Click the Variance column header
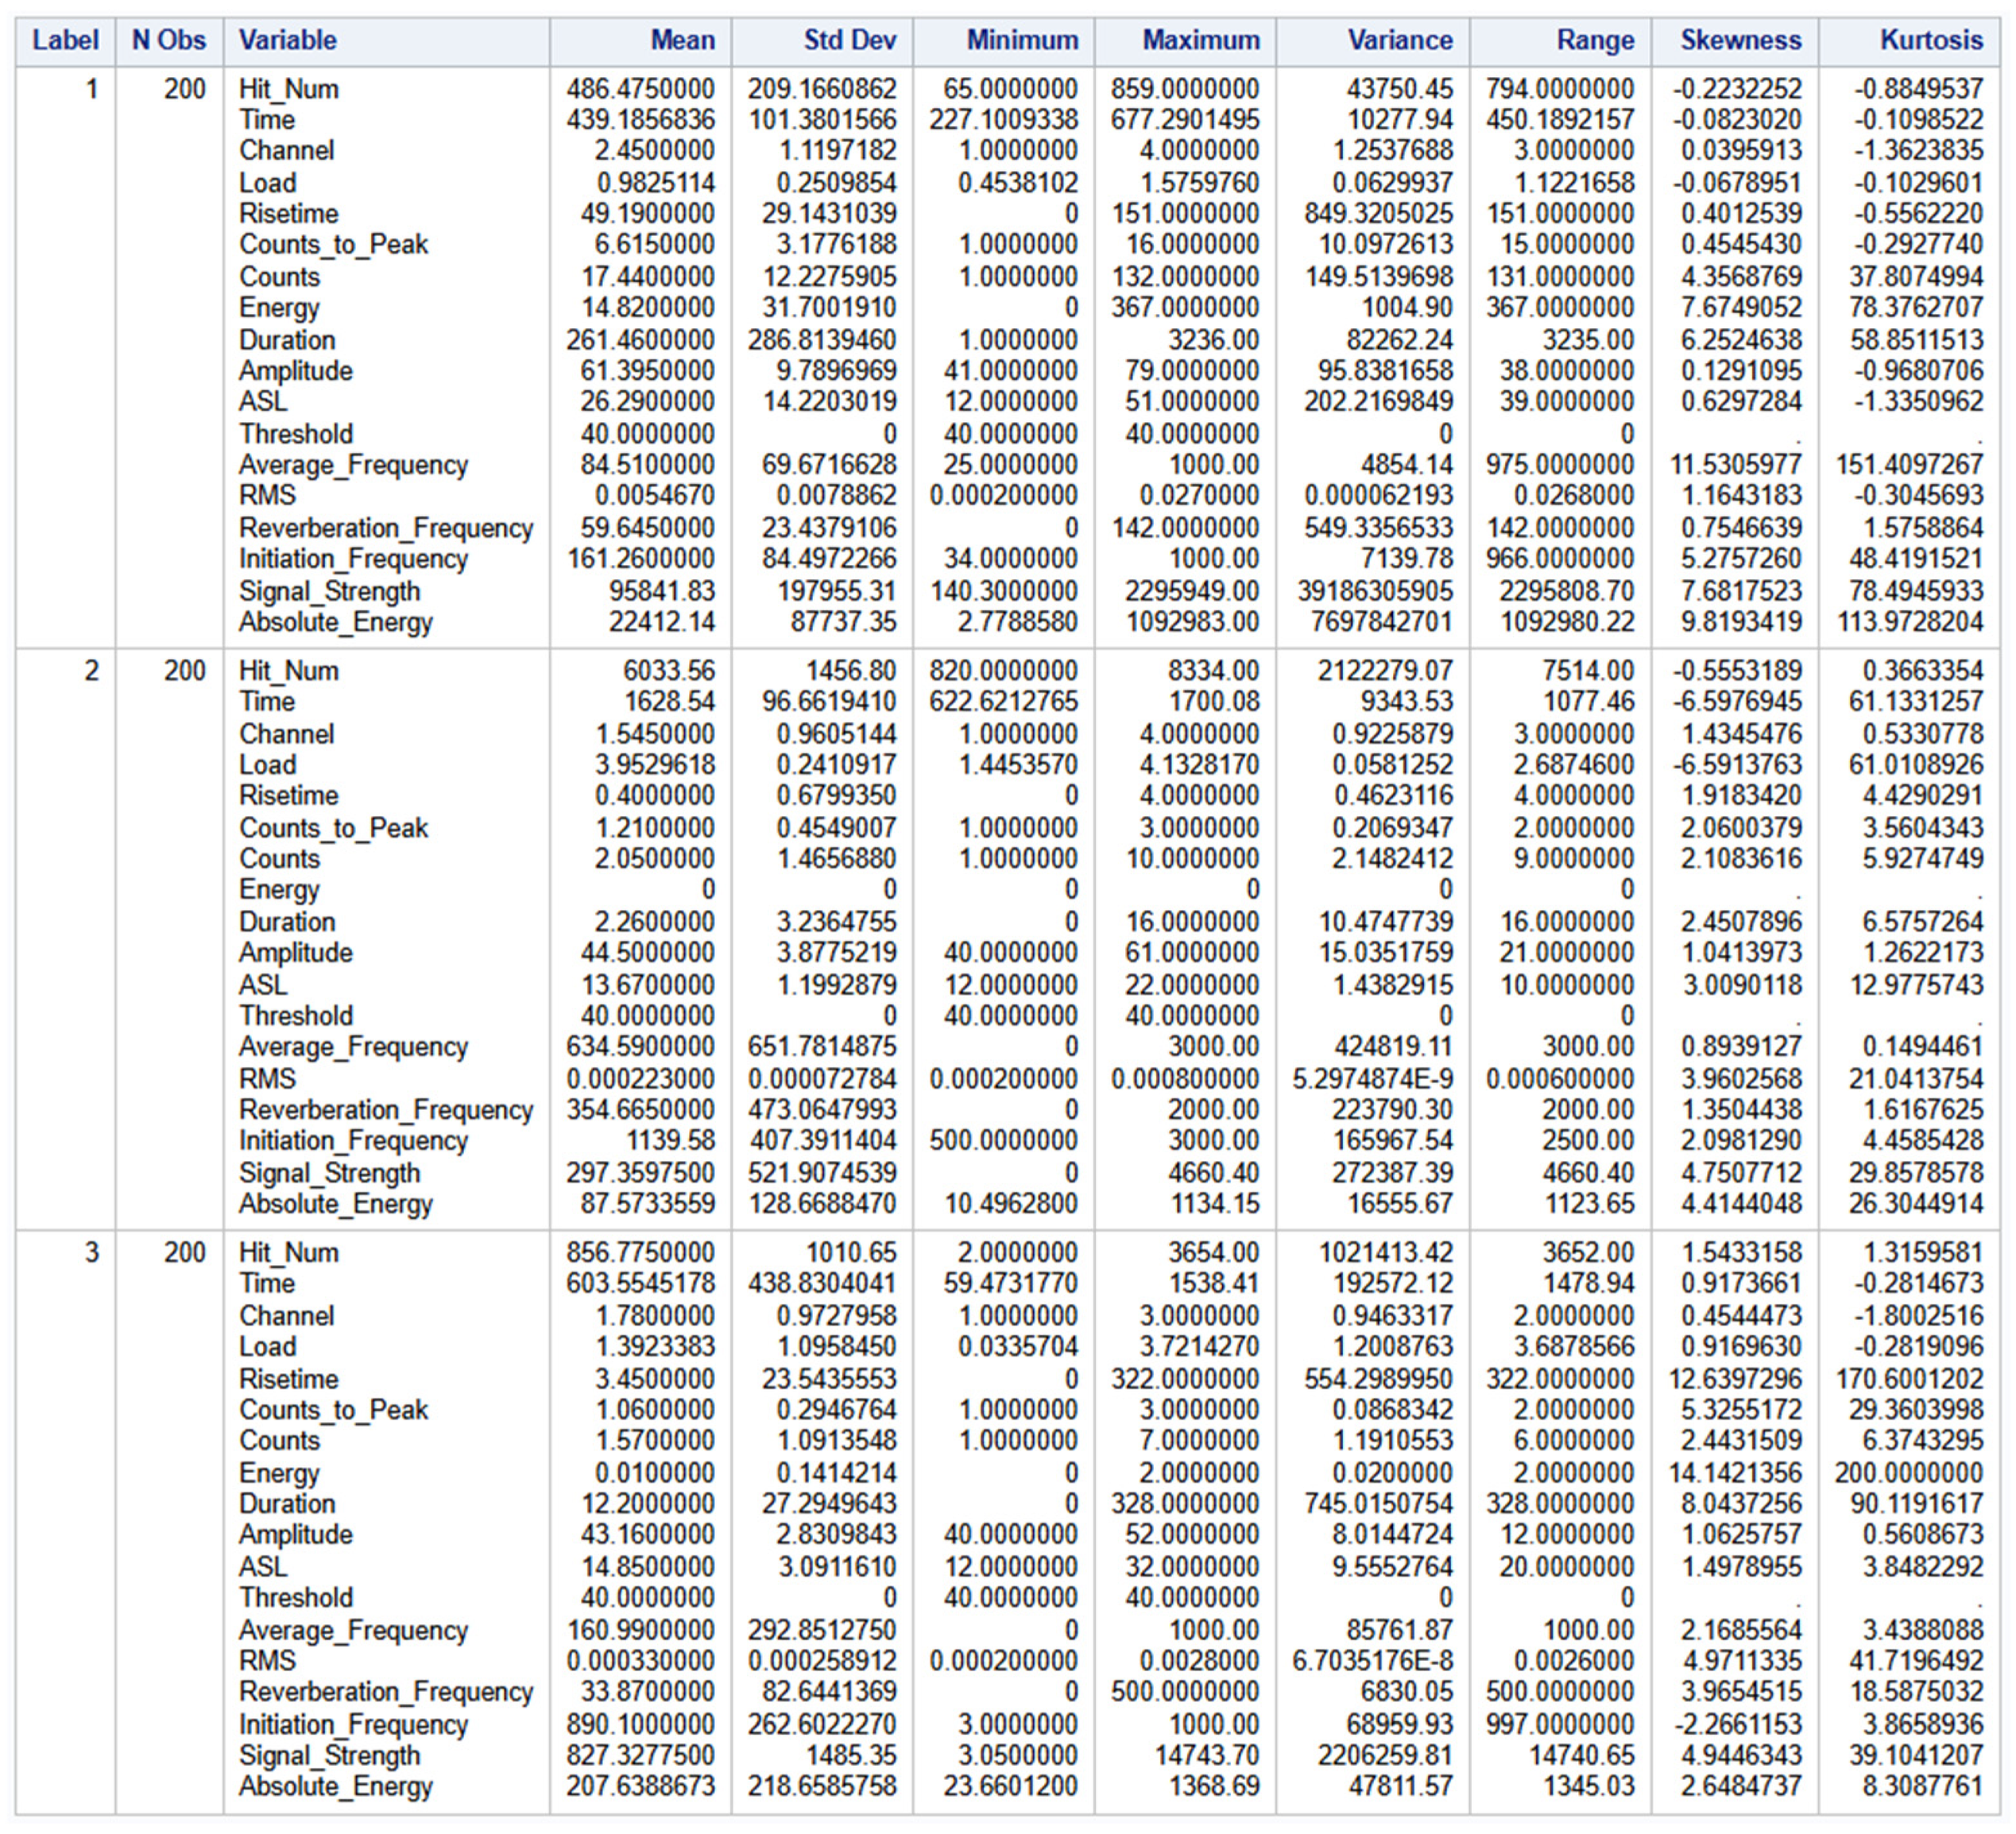2016x1834 pixels. coord(1400,40)
